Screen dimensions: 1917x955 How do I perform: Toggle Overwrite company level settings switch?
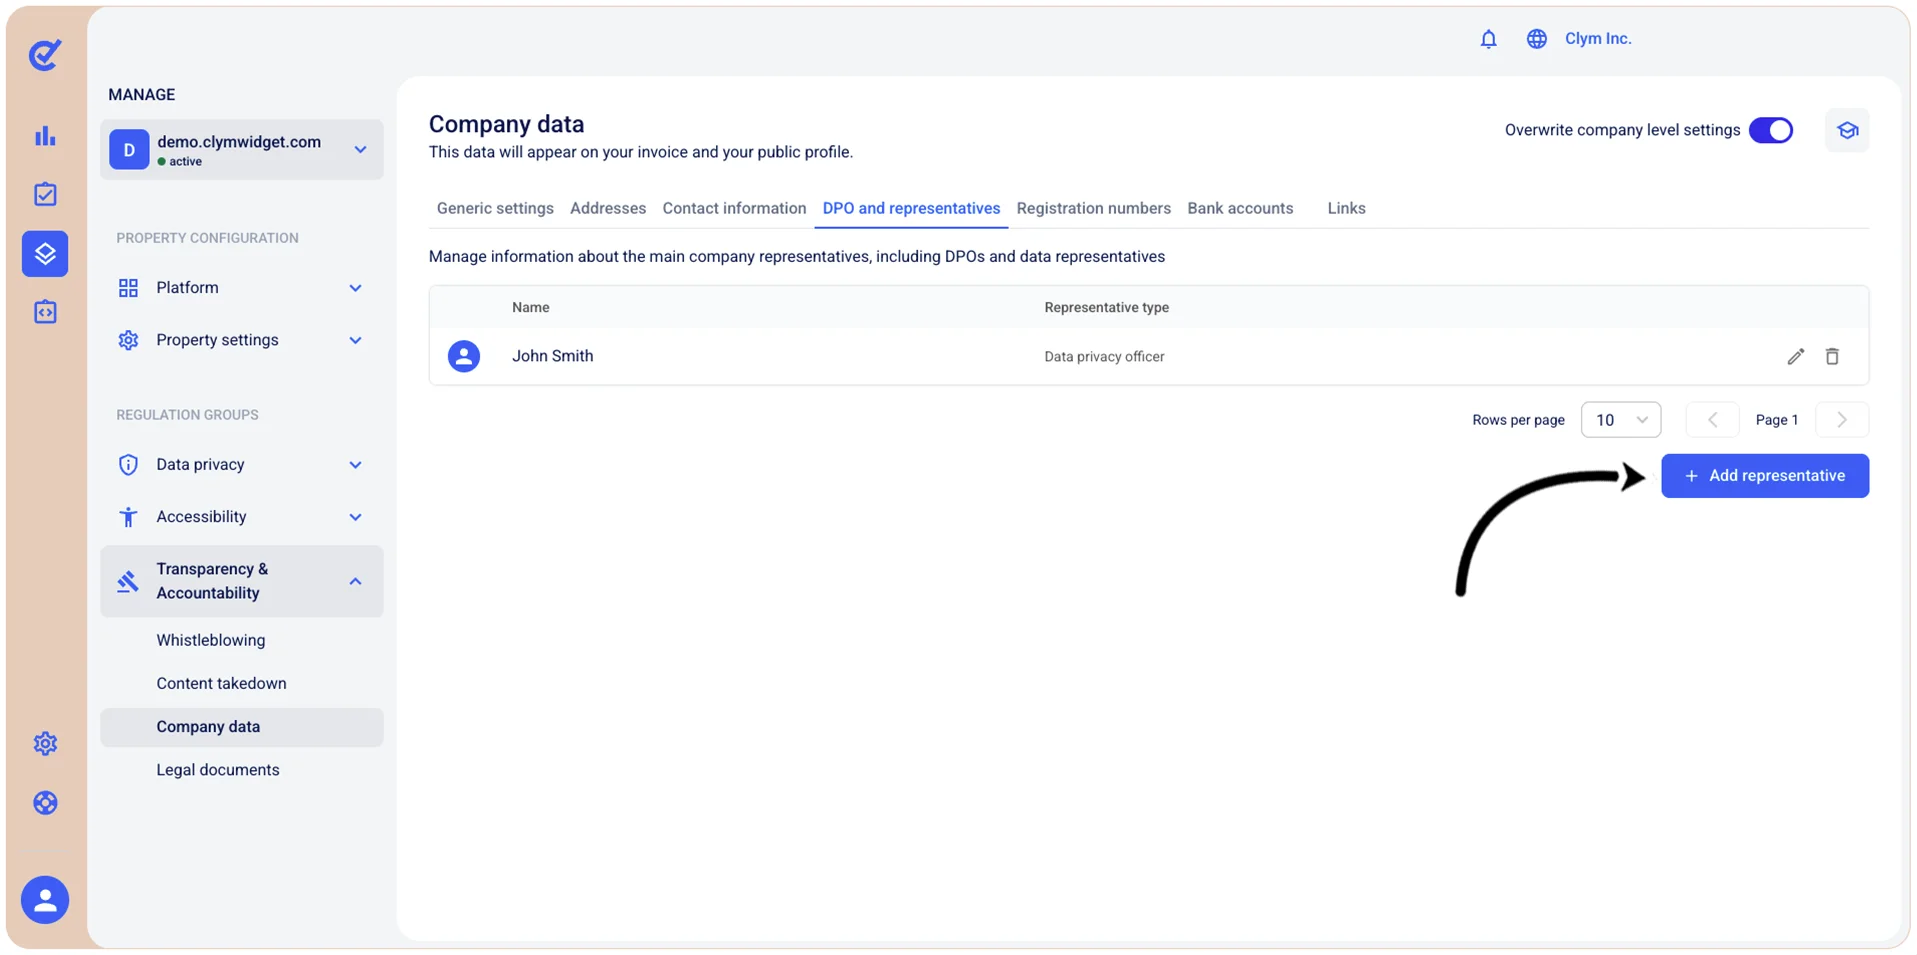[1770, 130]
